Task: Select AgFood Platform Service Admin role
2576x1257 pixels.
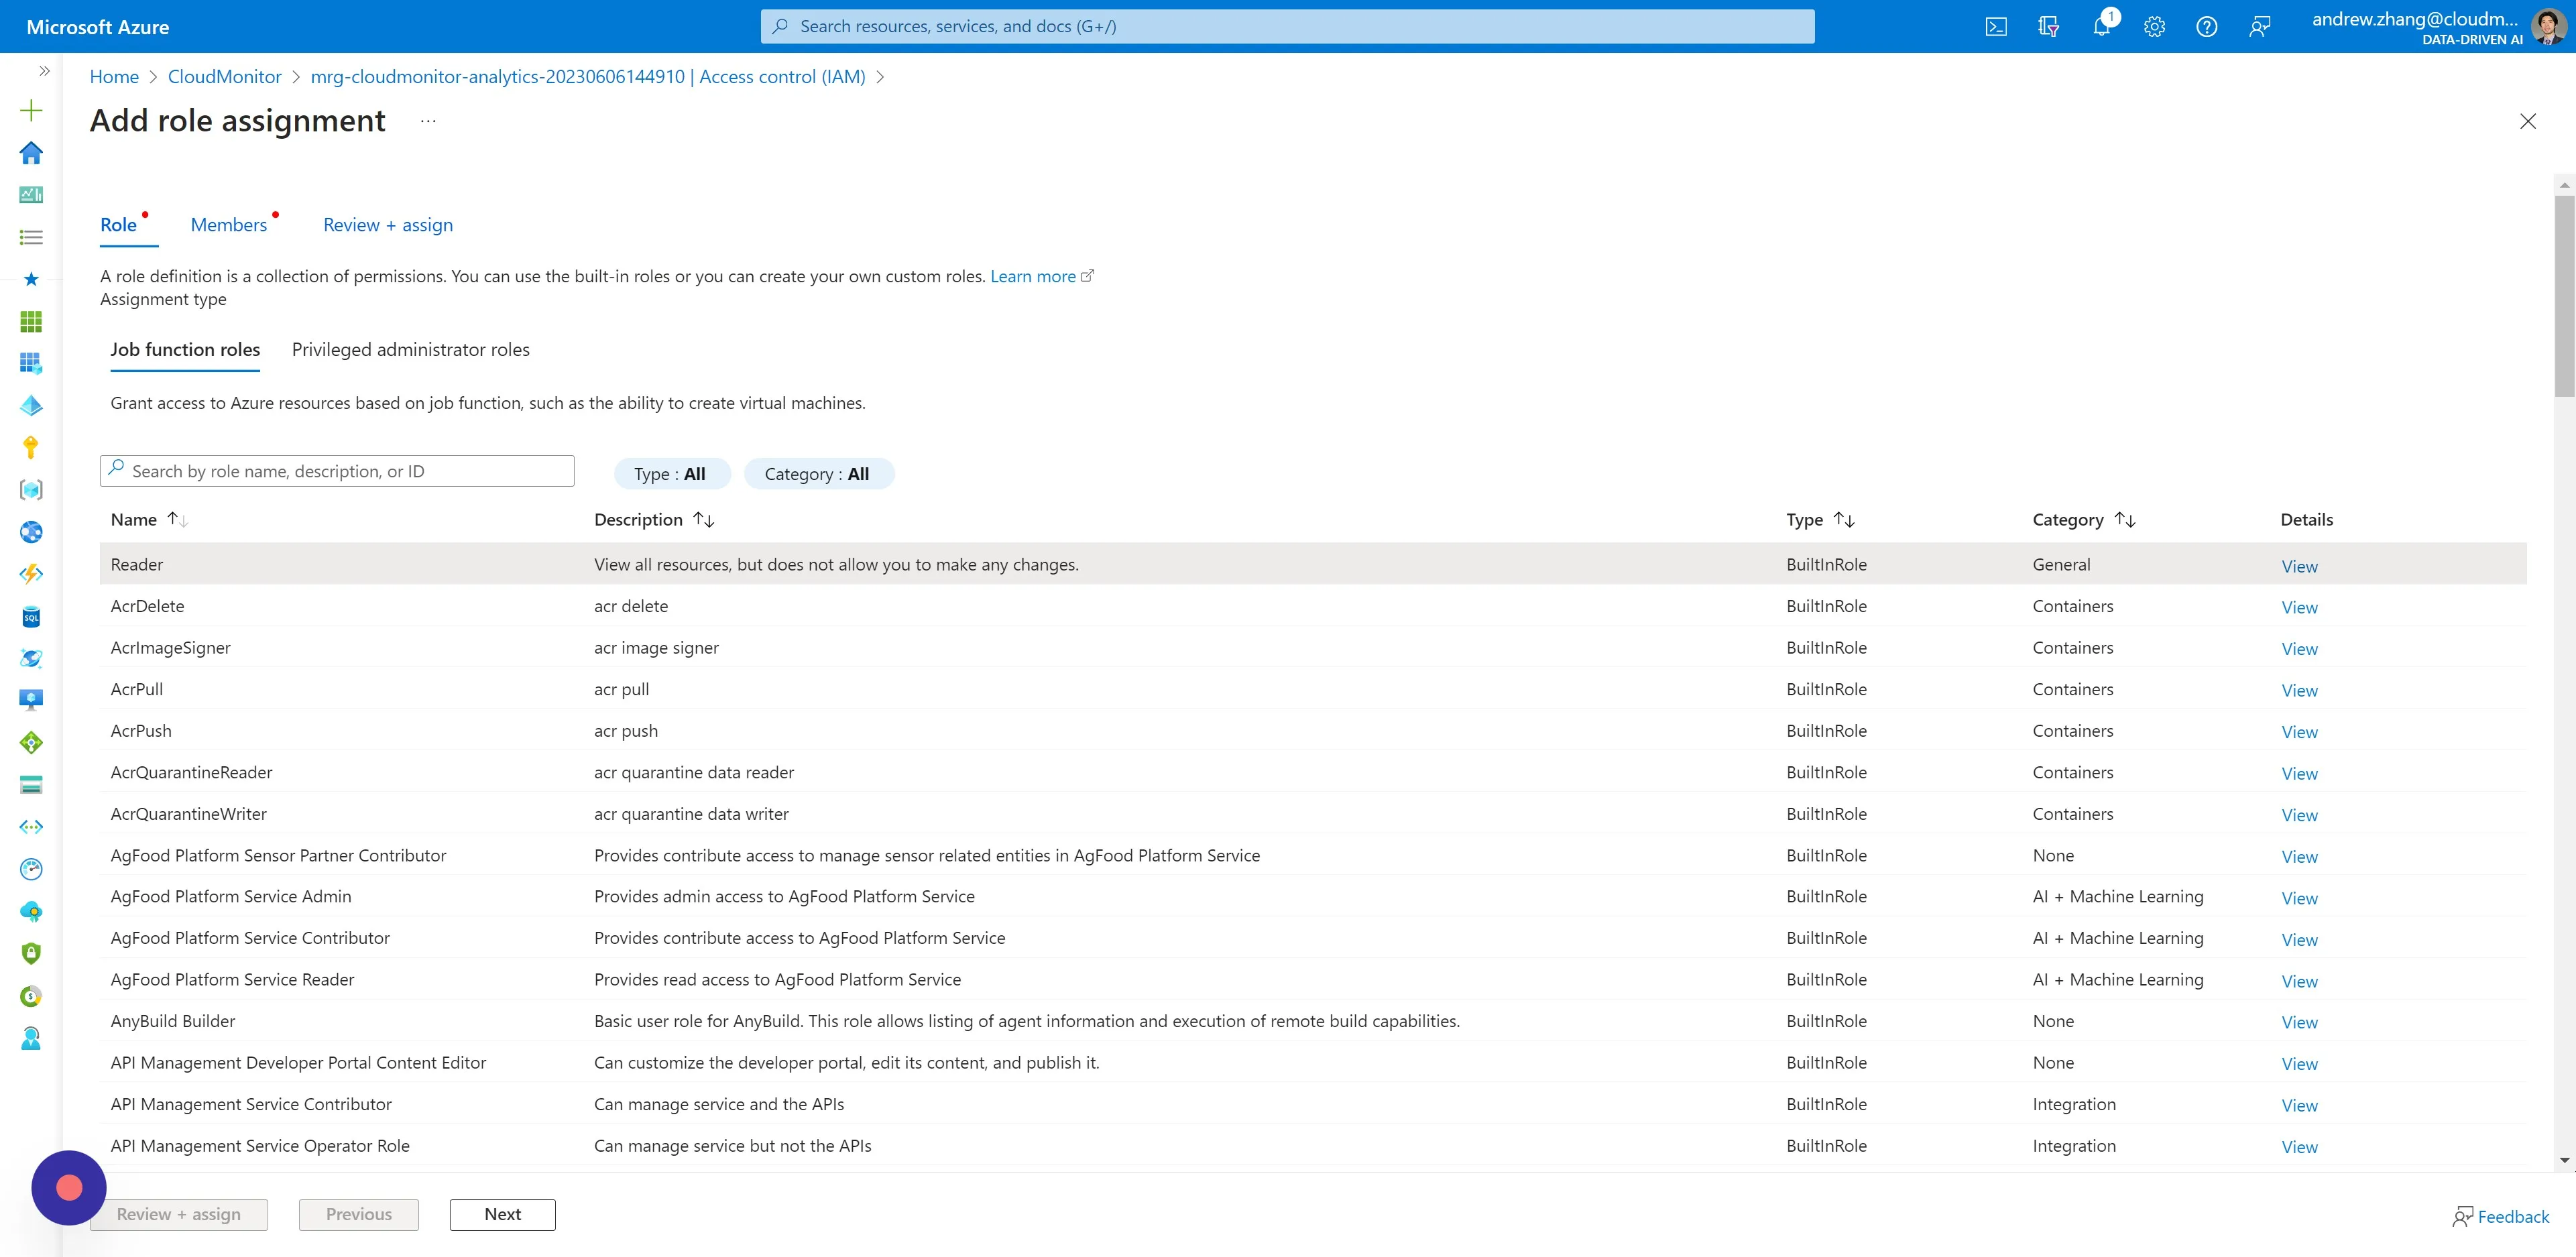Action: click(231, 897)
